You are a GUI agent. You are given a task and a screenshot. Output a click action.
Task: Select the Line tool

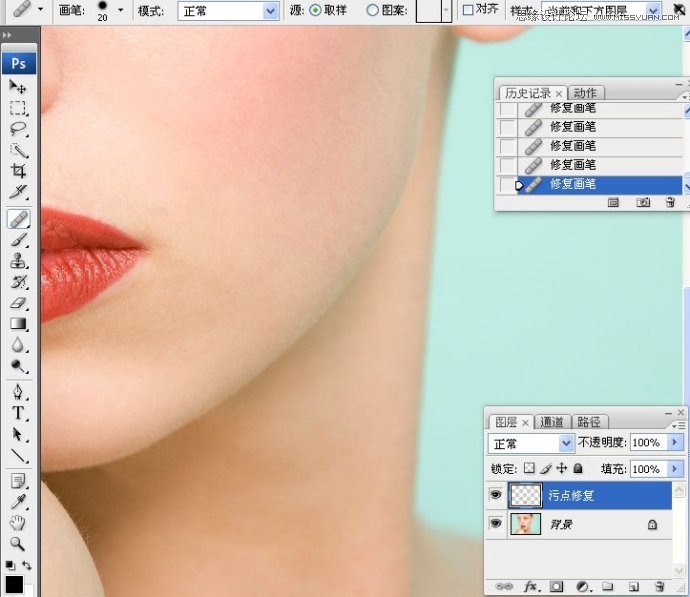pos(18,455)
